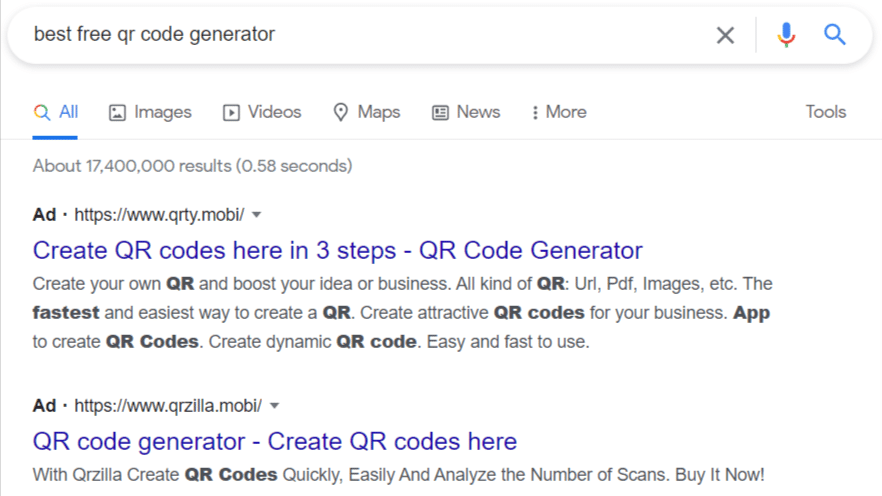
Task: Show News results tab
Action: coord(466,112)
